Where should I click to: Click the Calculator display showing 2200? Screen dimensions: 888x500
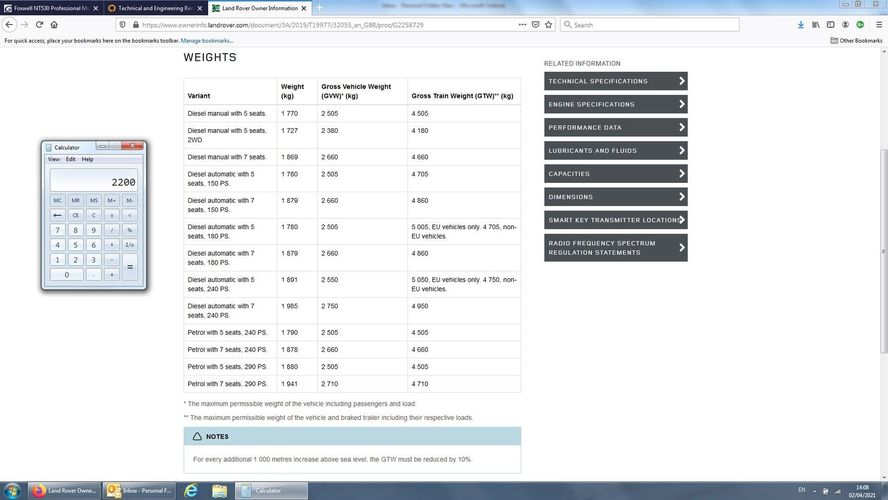tap(93, 181)
